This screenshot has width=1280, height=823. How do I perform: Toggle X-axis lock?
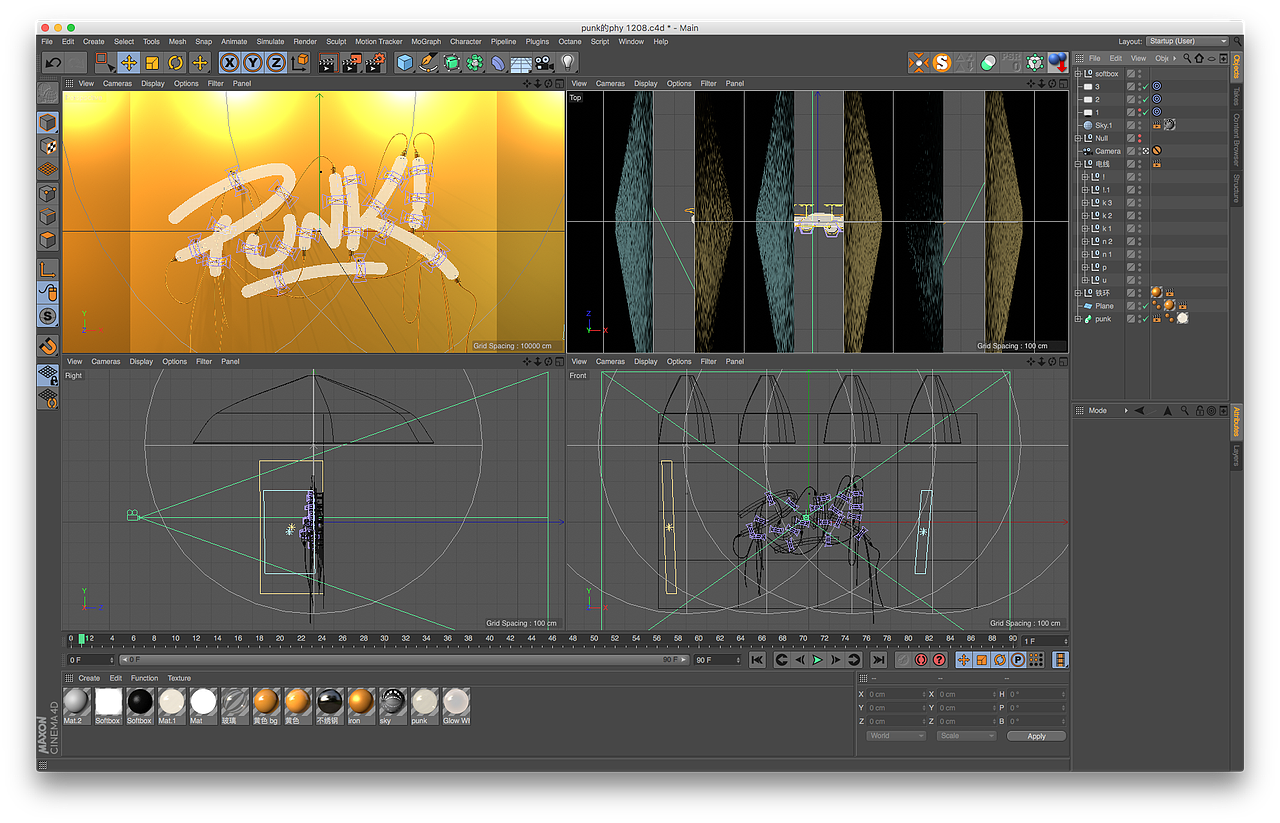[x=230, y=63]
